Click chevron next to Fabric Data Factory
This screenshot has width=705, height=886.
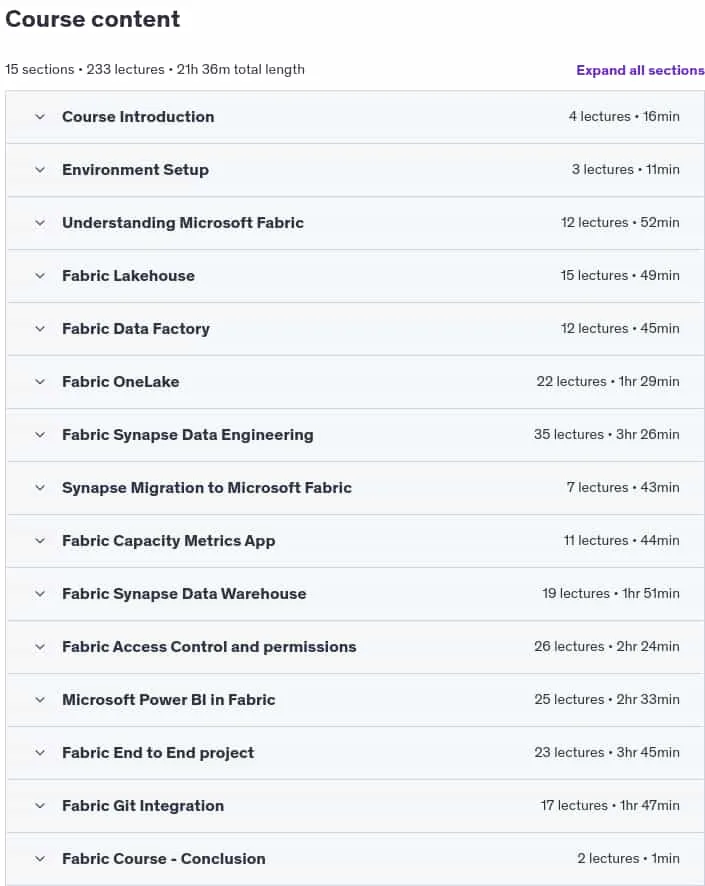tap(40, 329)
